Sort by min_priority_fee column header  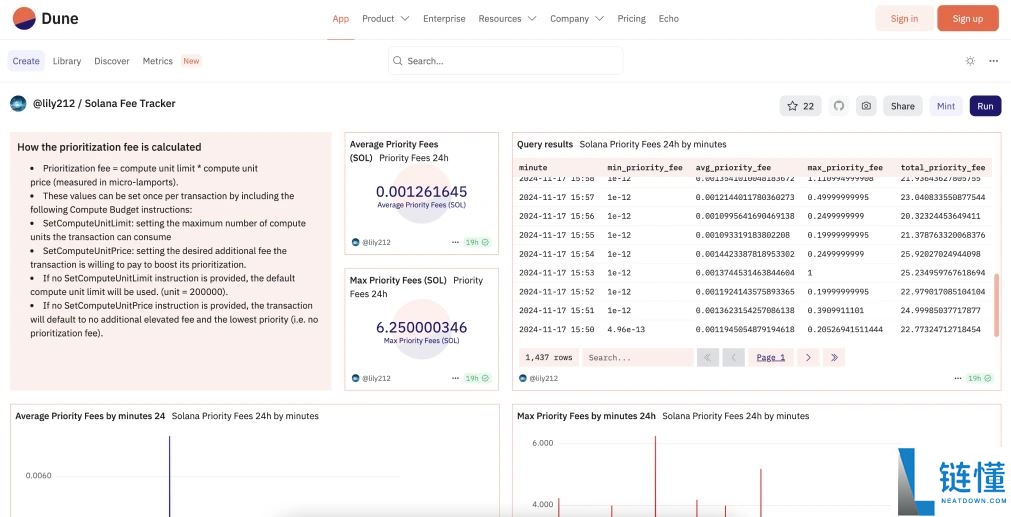pos(645,168)
